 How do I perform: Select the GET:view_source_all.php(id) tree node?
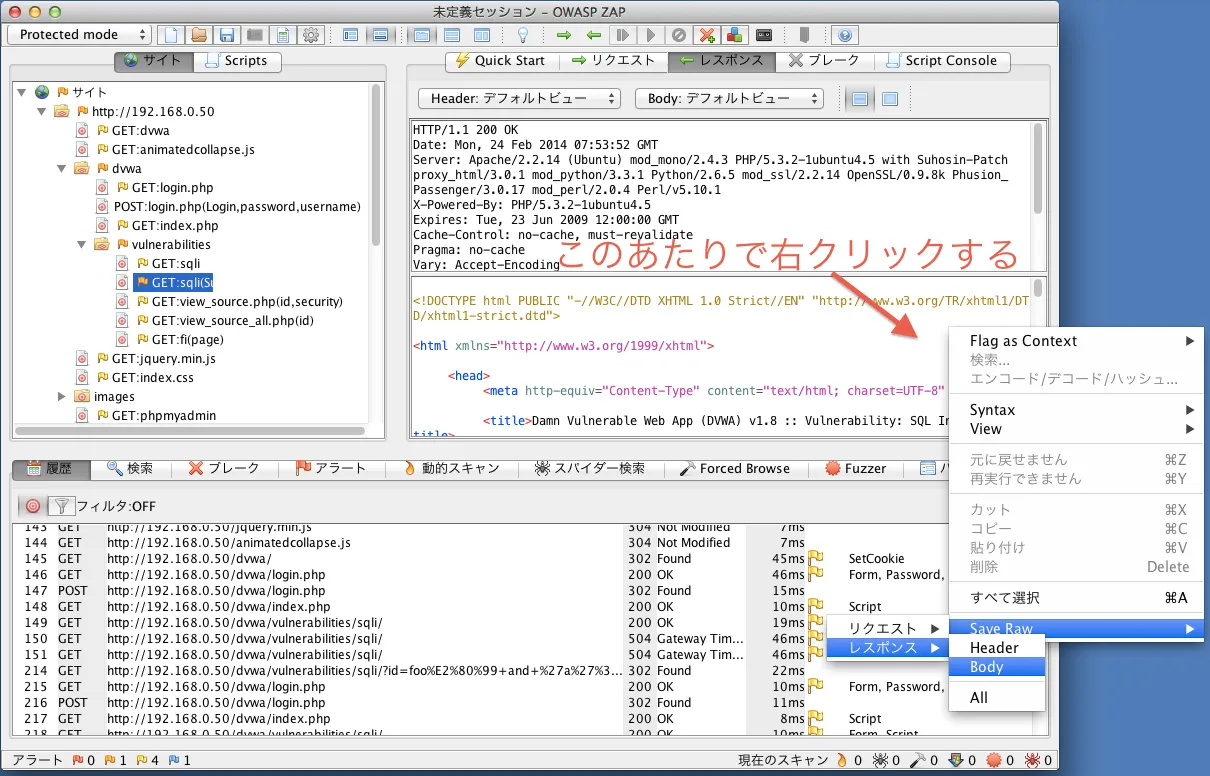(x=232, y=321)
